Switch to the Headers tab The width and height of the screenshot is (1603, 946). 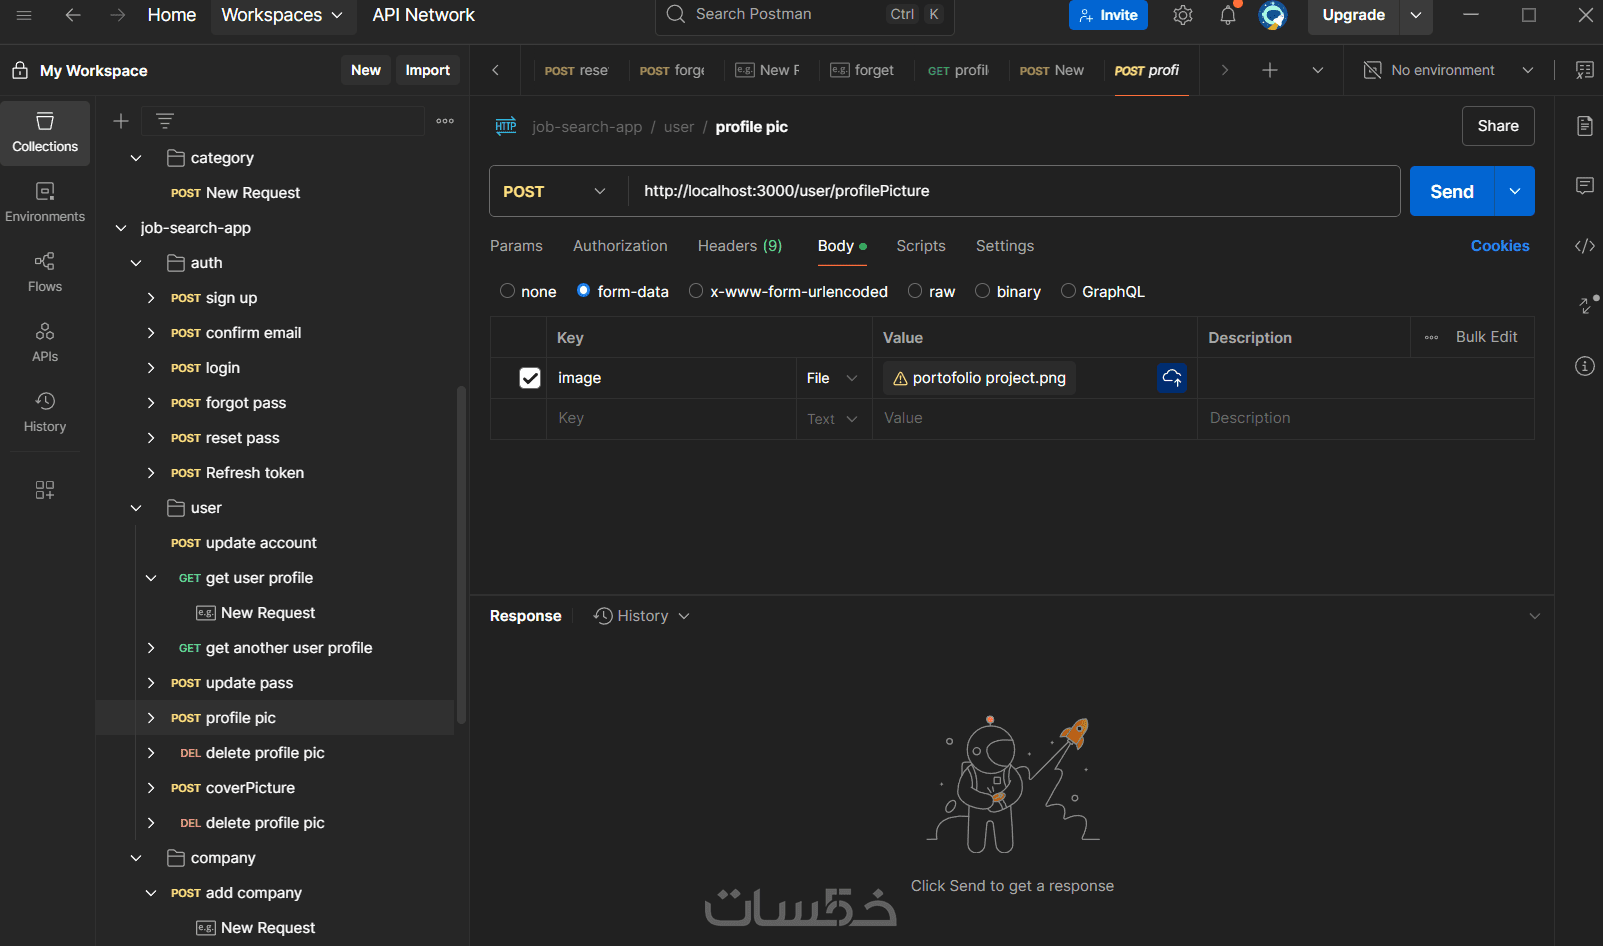point(740,246)
